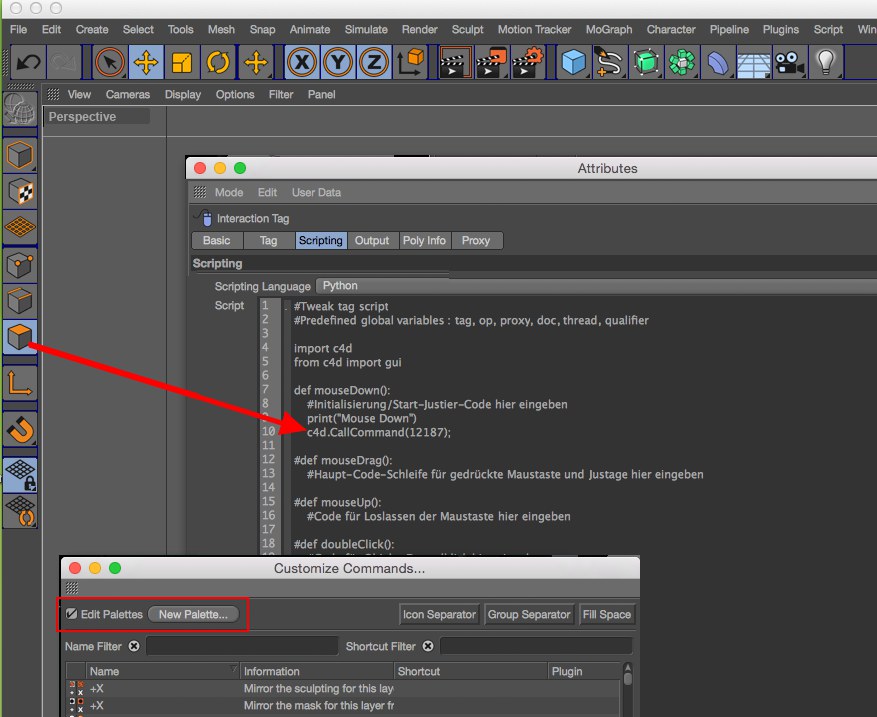Switch to Points mode
877x717 pixels.
(x=20, y=266)
